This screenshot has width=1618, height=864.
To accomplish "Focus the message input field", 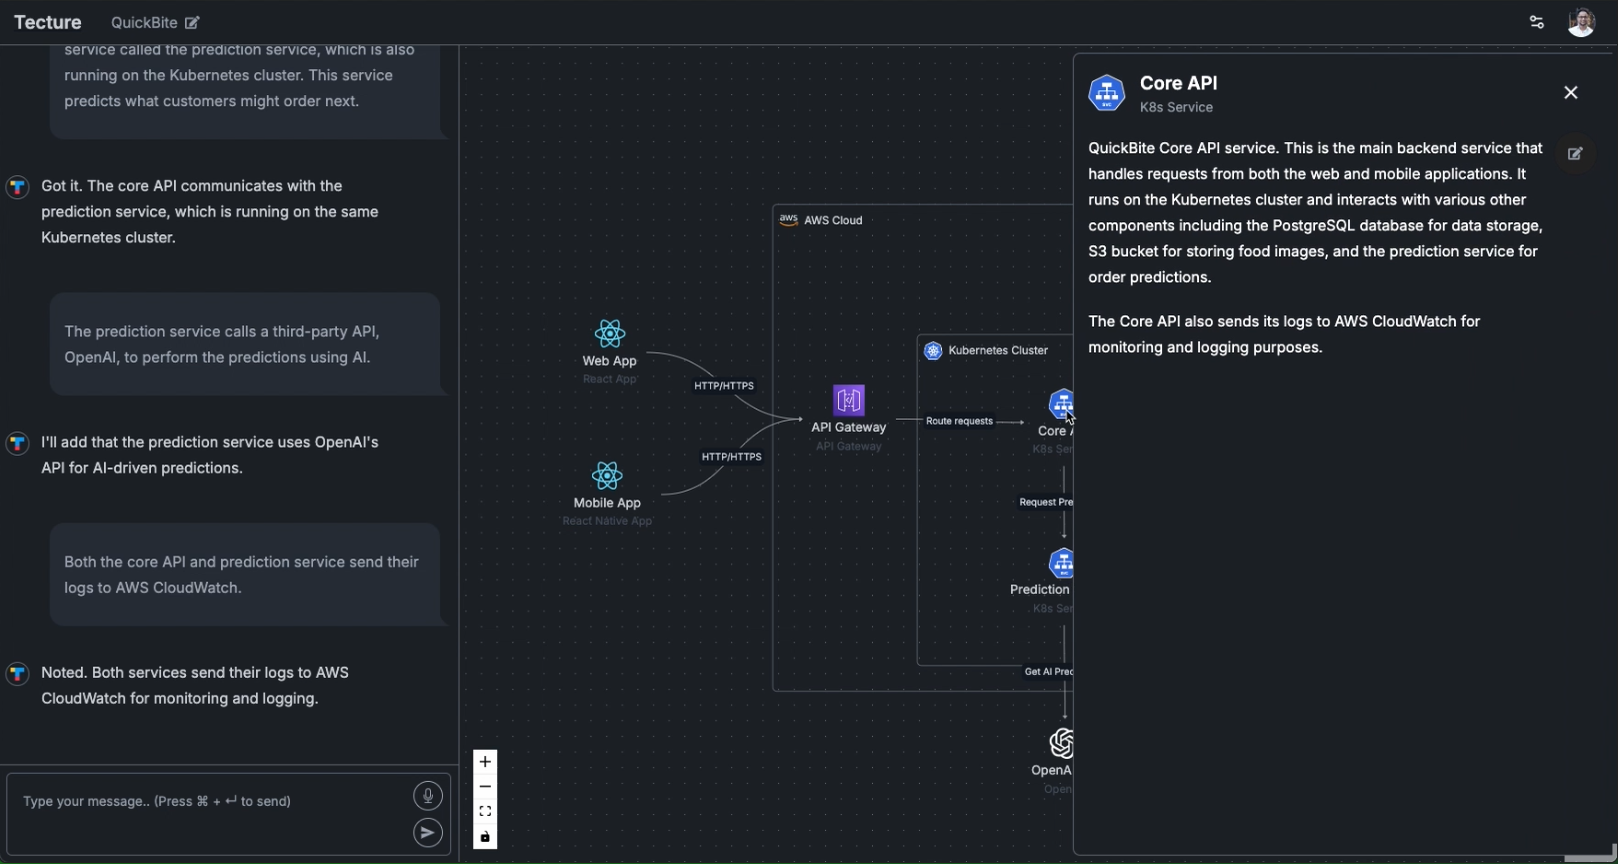I will click(210, 814).
